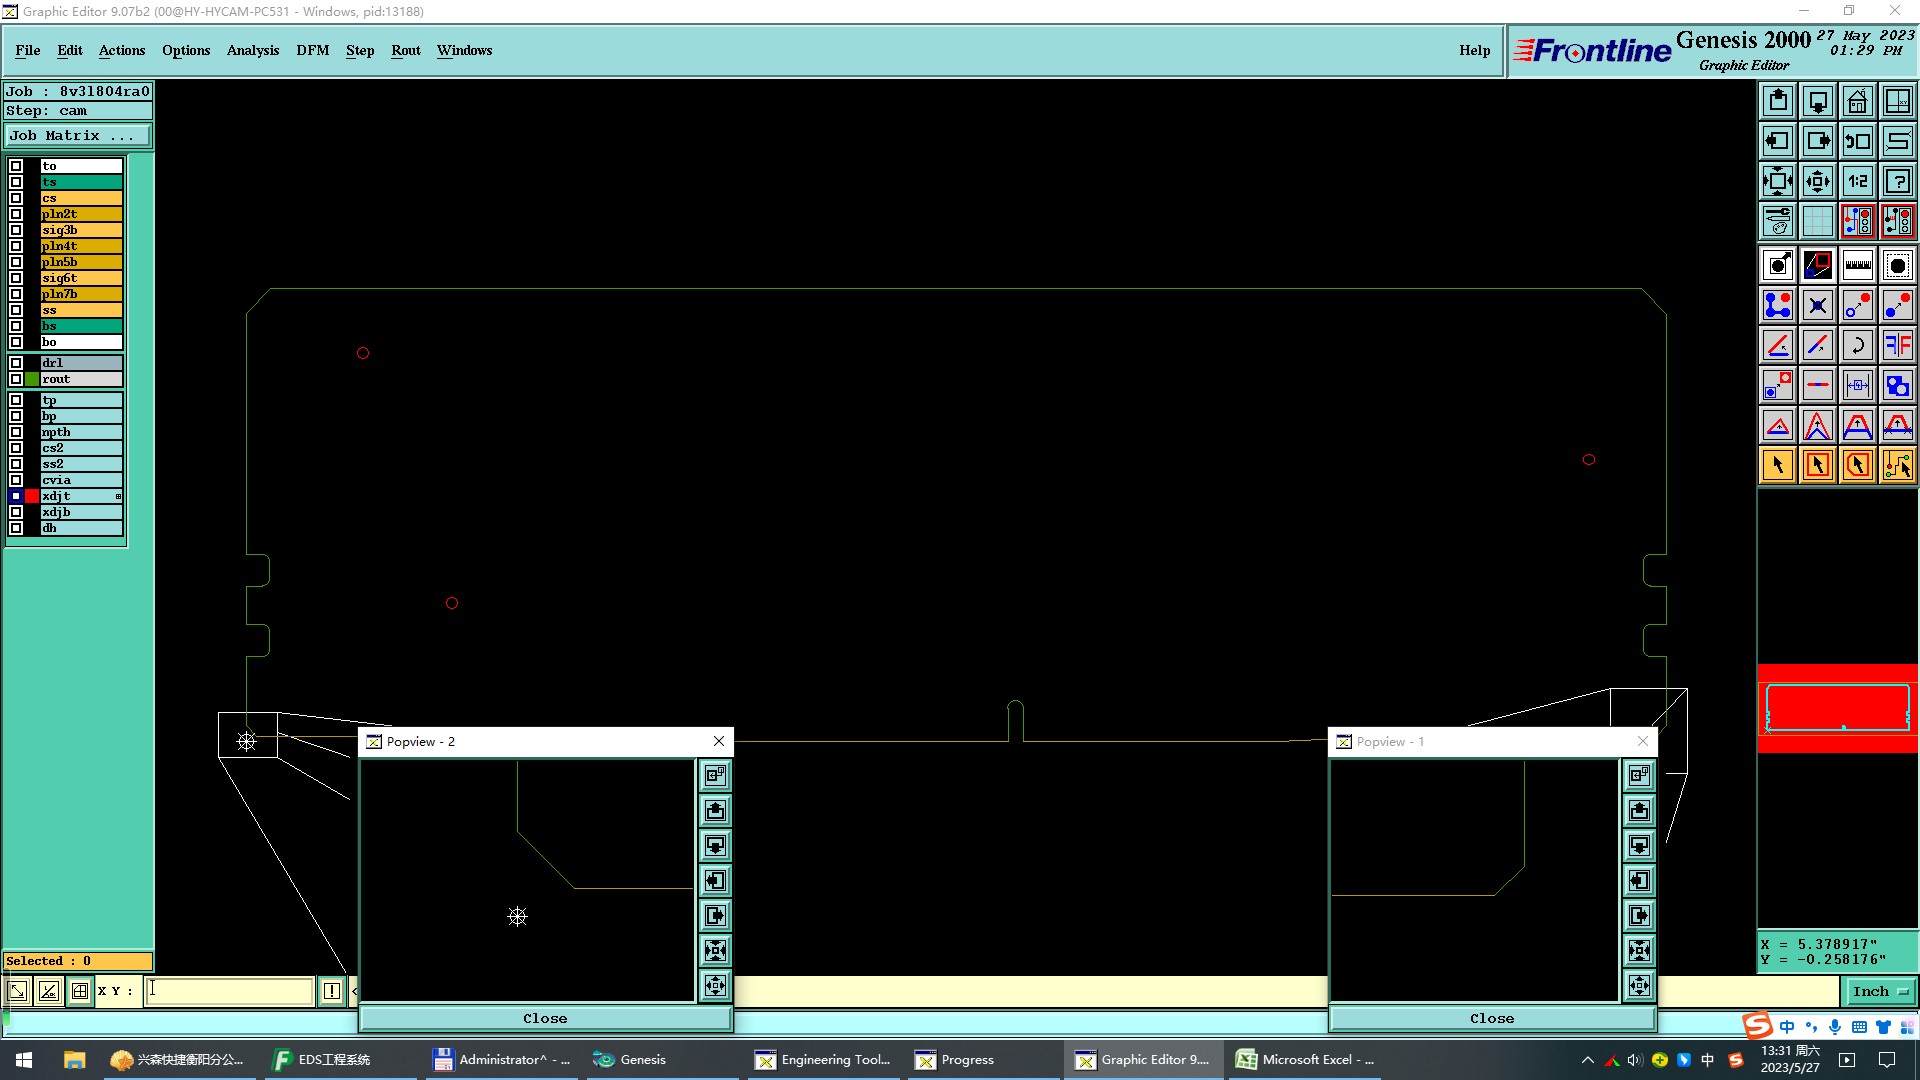Open the Rout menu

pos(406,50)
